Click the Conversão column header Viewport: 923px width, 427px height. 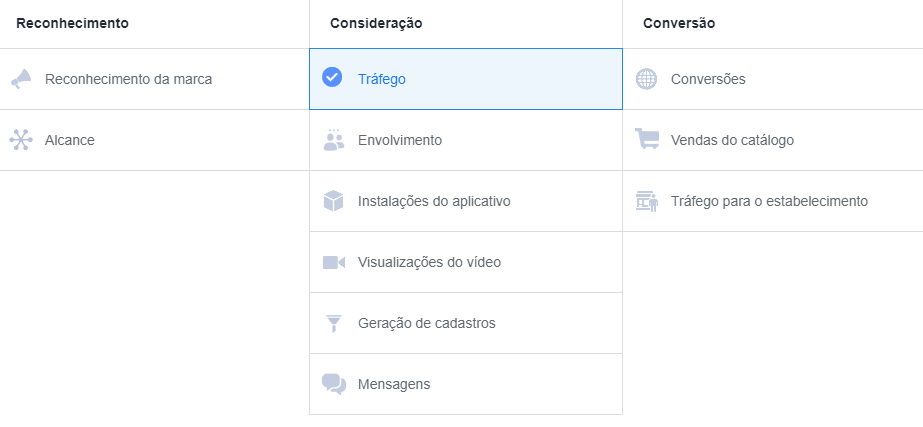pos(679,24)
